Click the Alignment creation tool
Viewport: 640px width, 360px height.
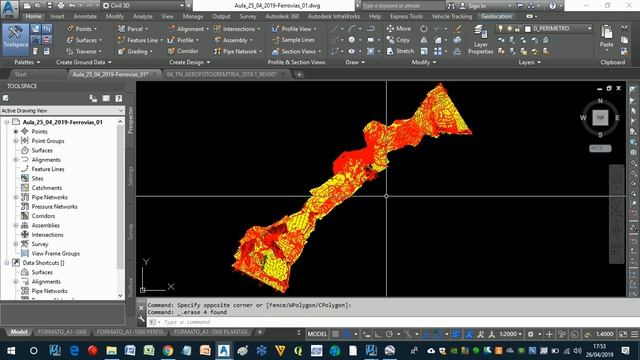tap(187, 29)
